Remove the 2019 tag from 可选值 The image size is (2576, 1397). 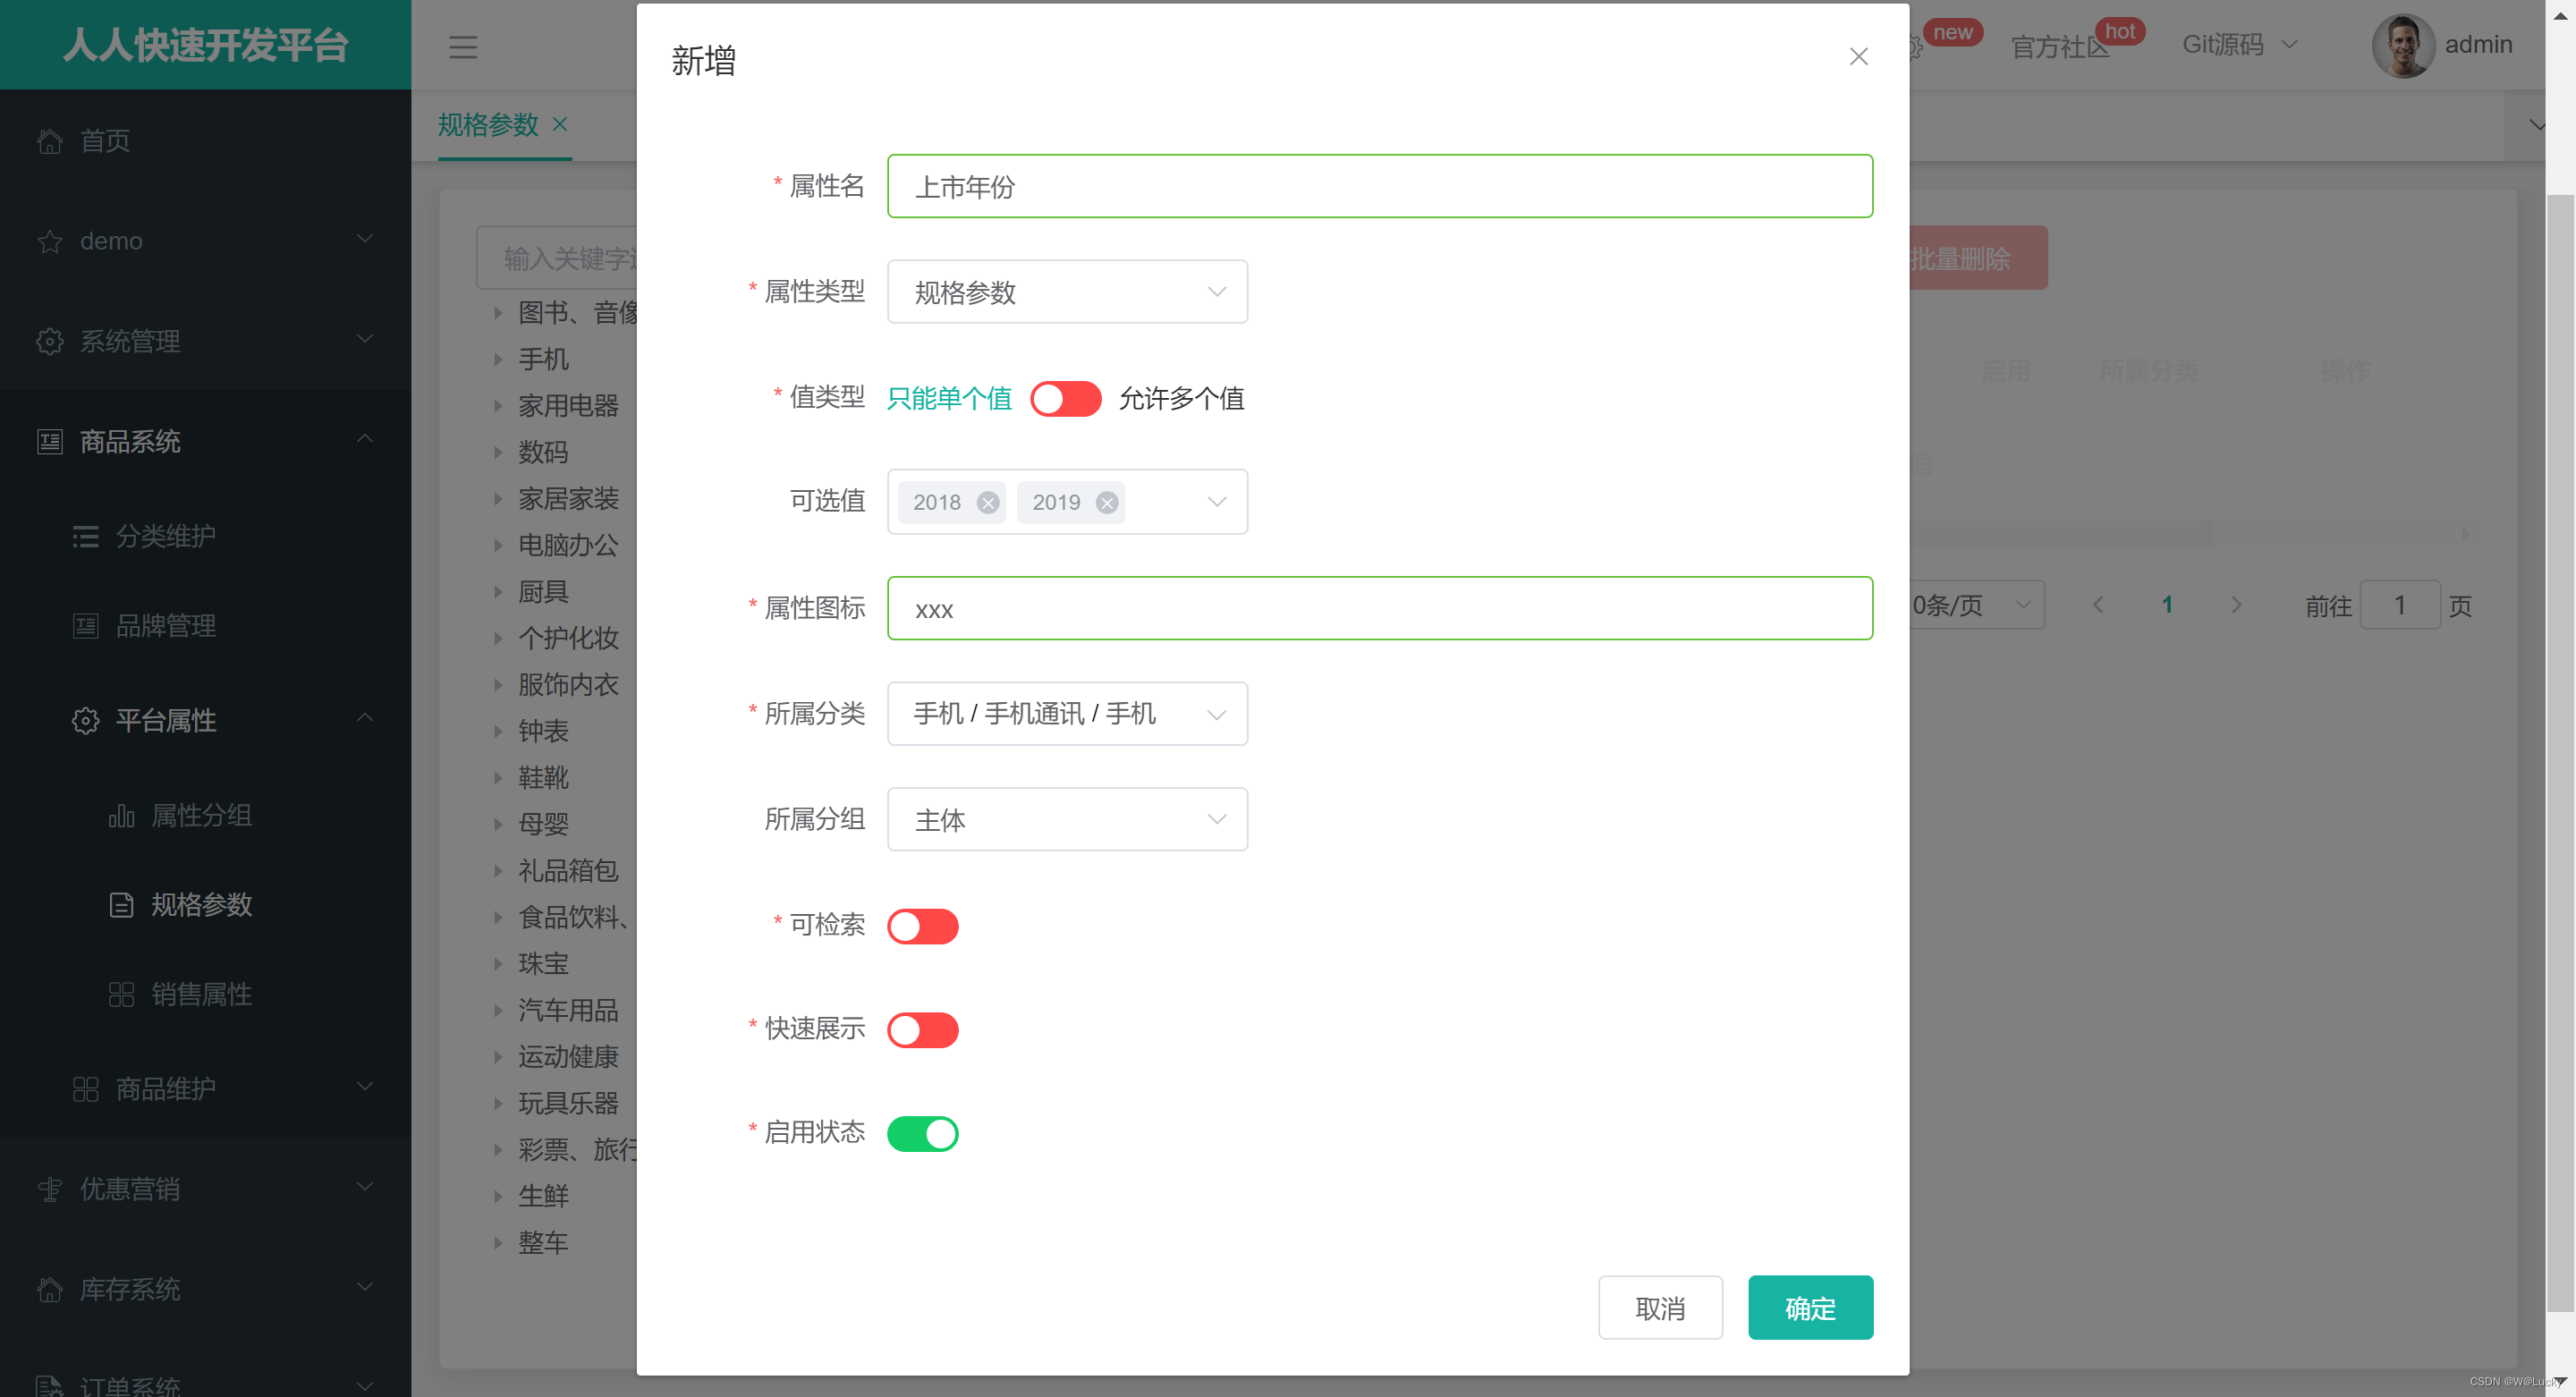pos(1106,502)
